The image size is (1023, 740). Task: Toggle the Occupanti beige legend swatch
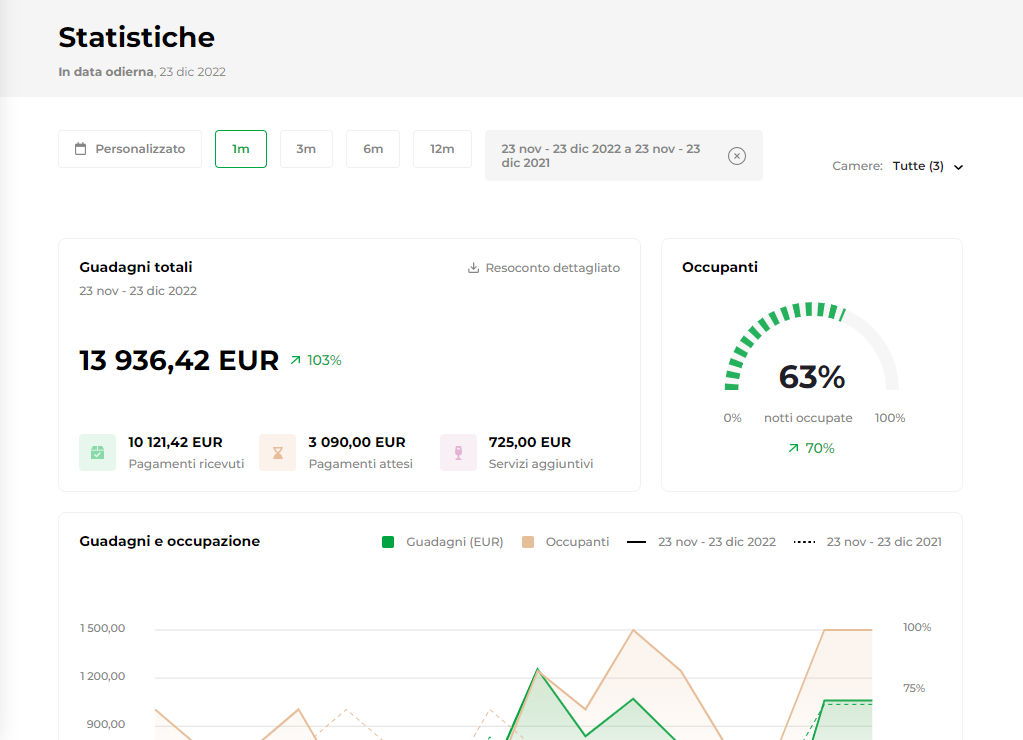[x=528, y=542]
